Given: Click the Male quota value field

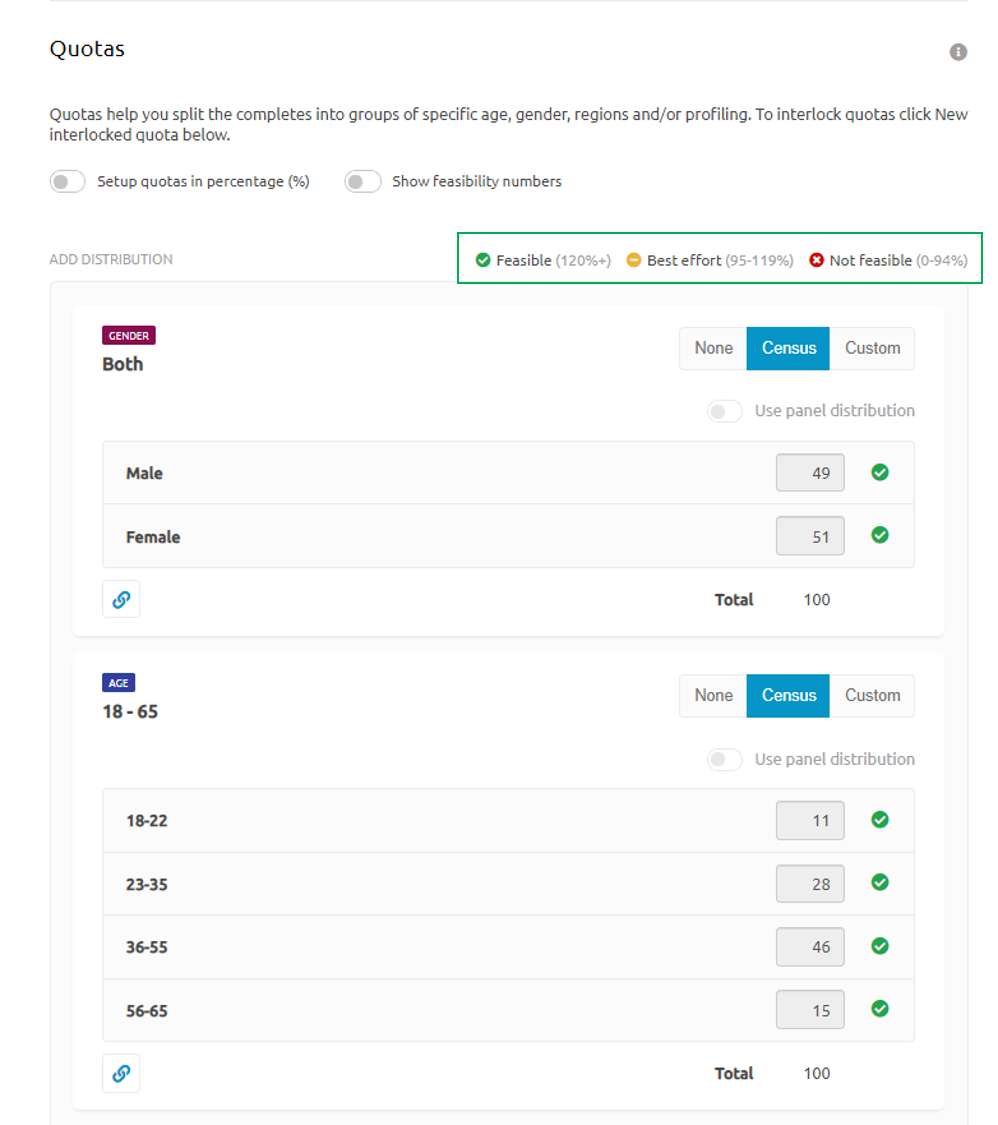Looking at the screenshot, I should [810, 473].
